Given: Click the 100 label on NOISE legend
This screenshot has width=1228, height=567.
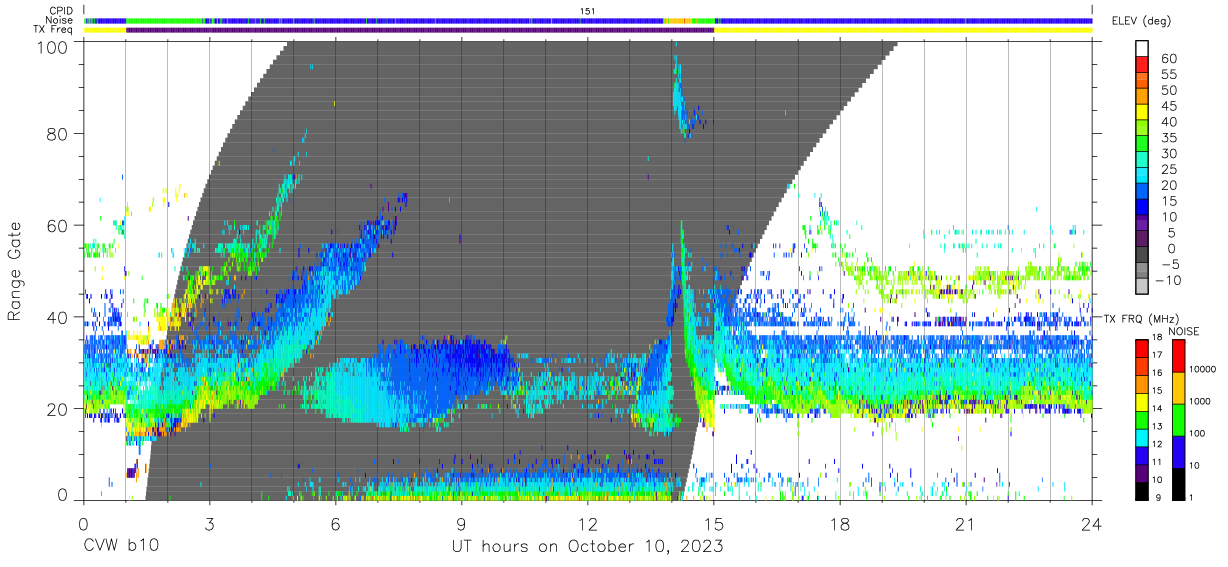Looking at the screenshot, I should [x=1196, y=433].
